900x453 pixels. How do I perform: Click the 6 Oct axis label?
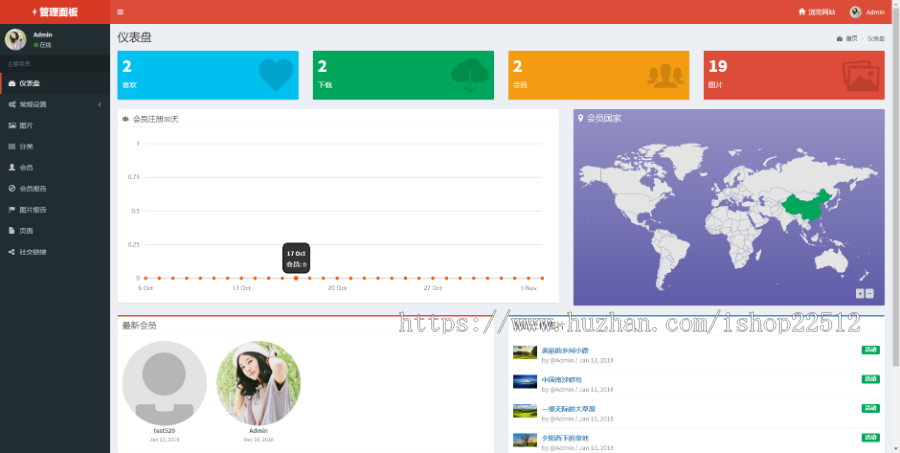tap(146, 288)
